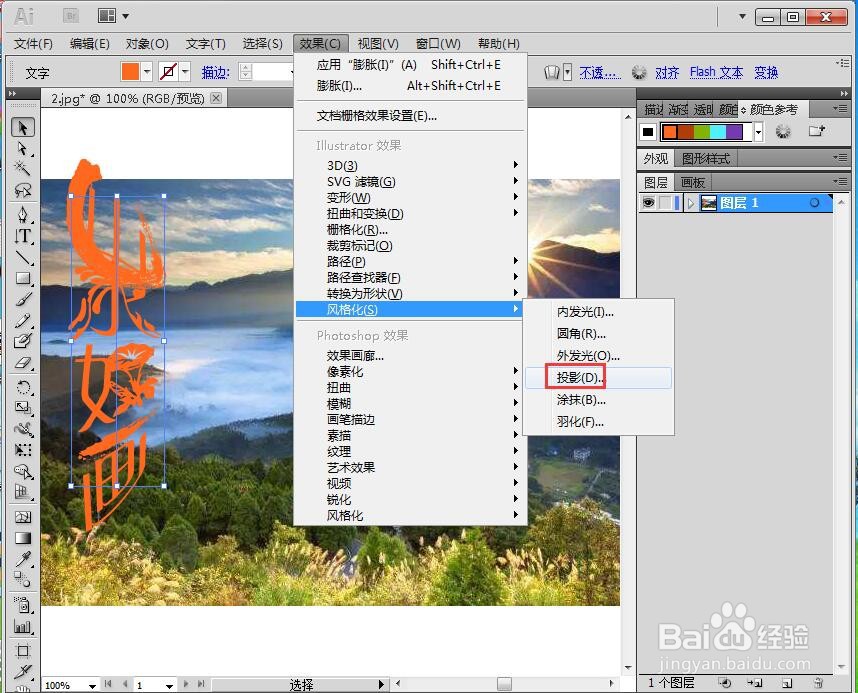Open zoom level dropdown at 100%
Image resolution: width=858 pixels, height=693 pixels.
tap(92, 685)
